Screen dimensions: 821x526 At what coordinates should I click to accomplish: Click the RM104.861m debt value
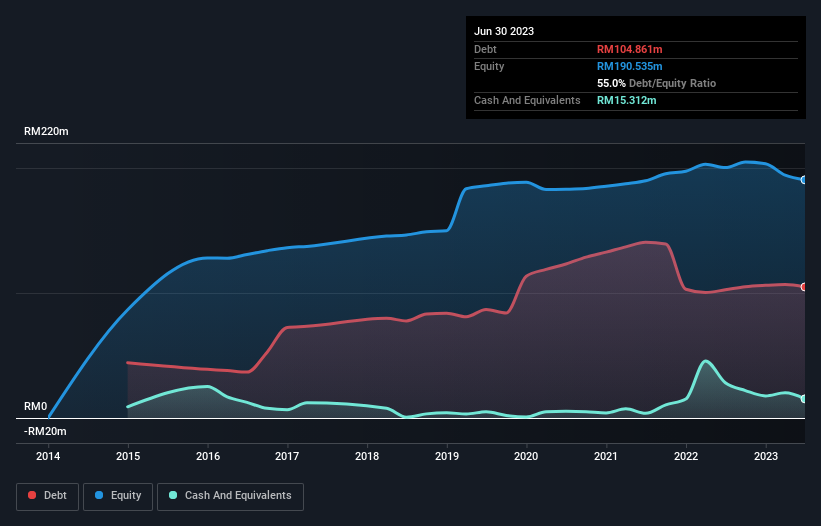tap(629, 49)
